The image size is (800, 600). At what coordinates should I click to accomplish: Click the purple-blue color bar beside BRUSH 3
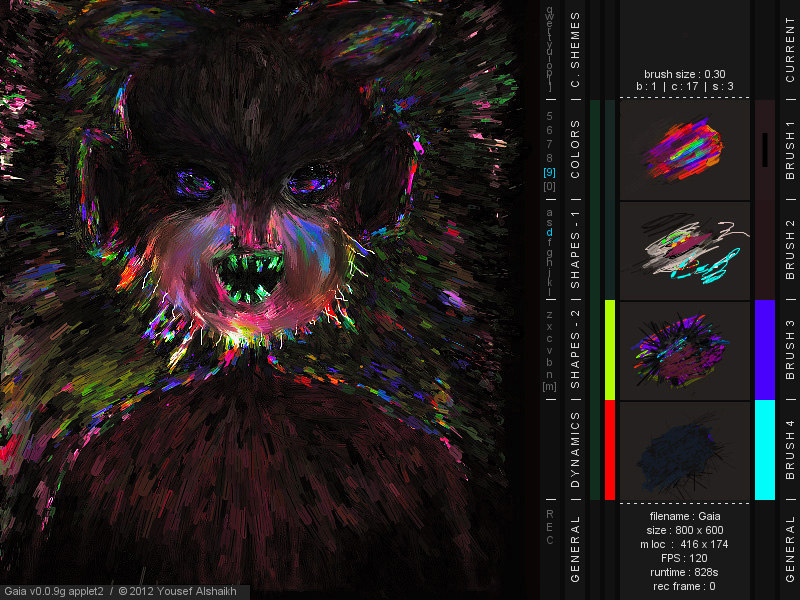765,350
